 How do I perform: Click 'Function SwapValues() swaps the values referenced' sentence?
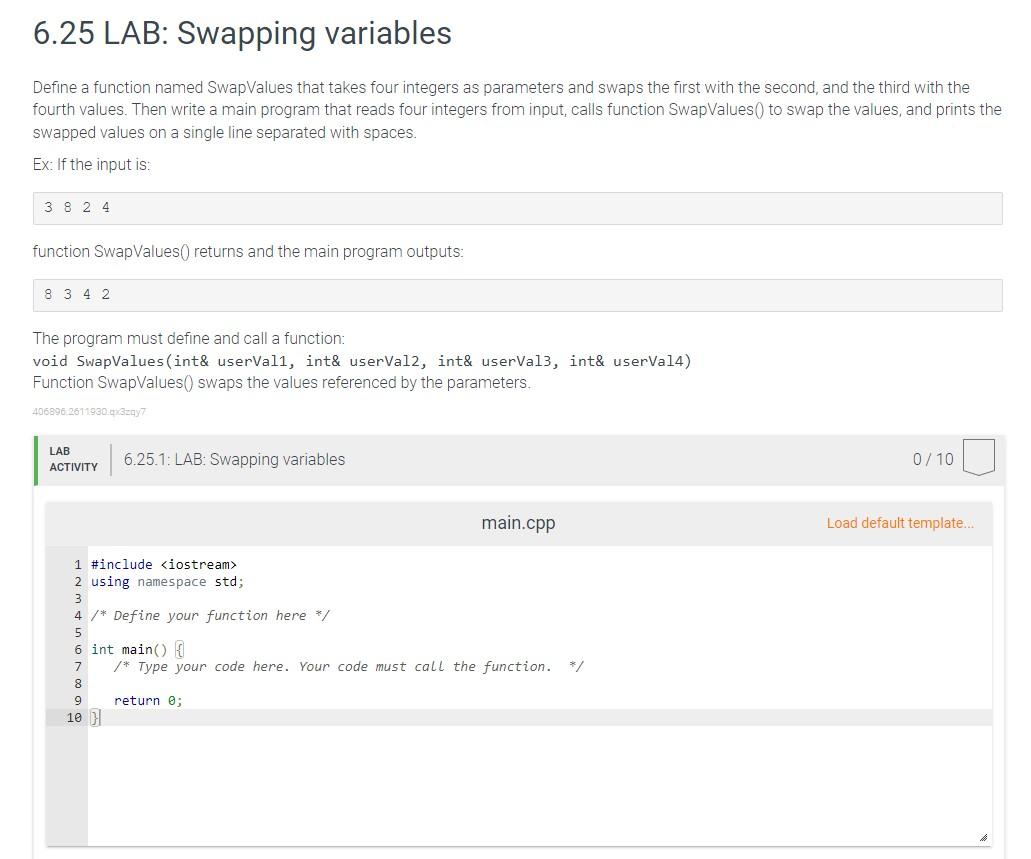tap(281, 383)
